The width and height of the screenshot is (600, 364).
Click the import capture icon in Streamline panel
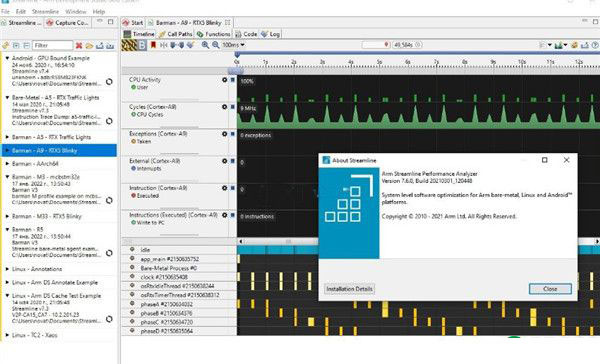pos(110,46)
